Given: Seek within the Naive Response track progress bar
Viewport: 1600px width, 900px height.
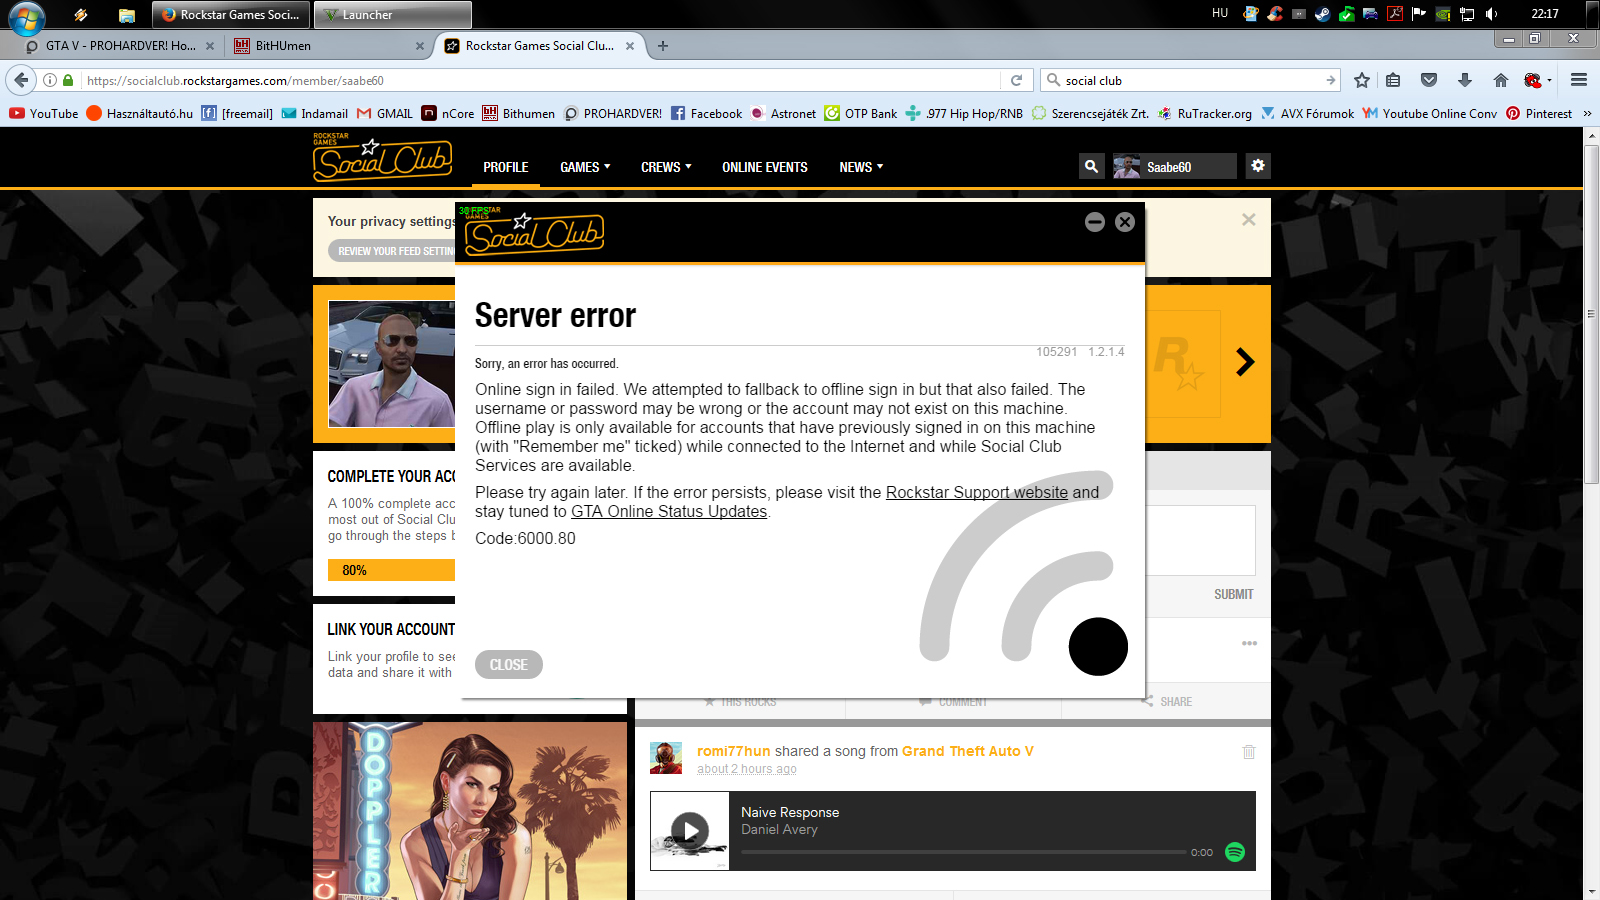Looking at the screenshot, I should [x=964, y=852].
